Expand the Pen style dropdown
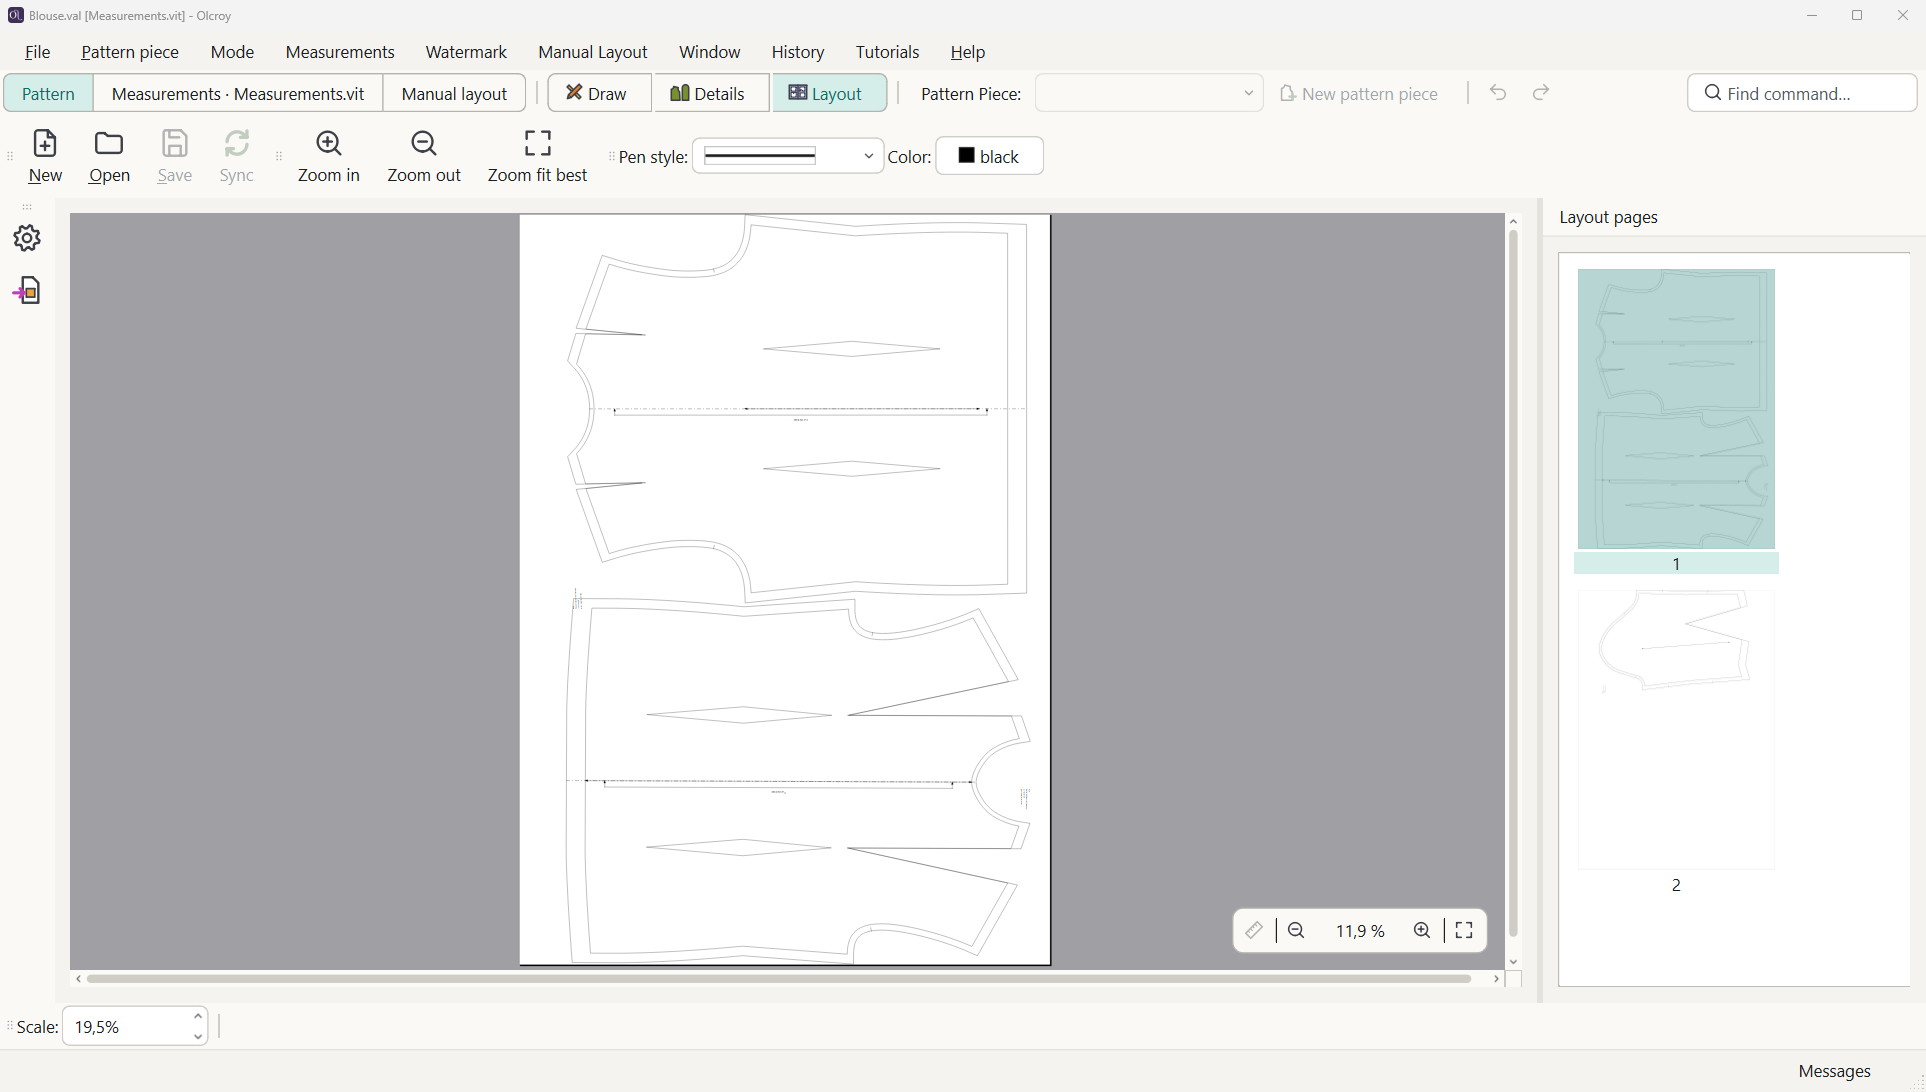 788,156
